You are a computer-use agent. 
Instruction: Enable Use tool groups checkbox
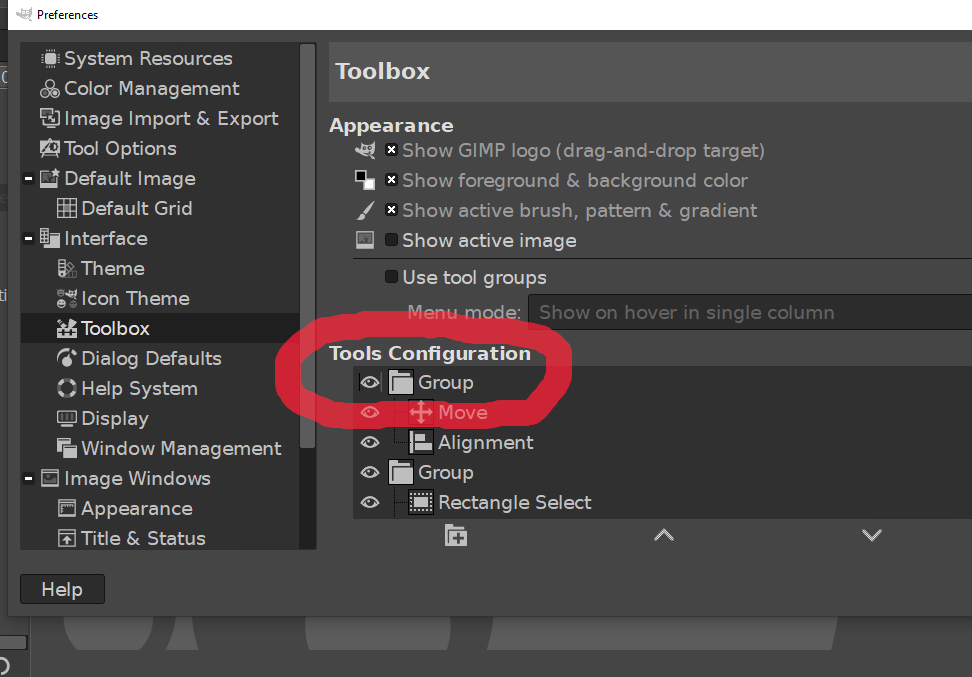pos(391,277)
